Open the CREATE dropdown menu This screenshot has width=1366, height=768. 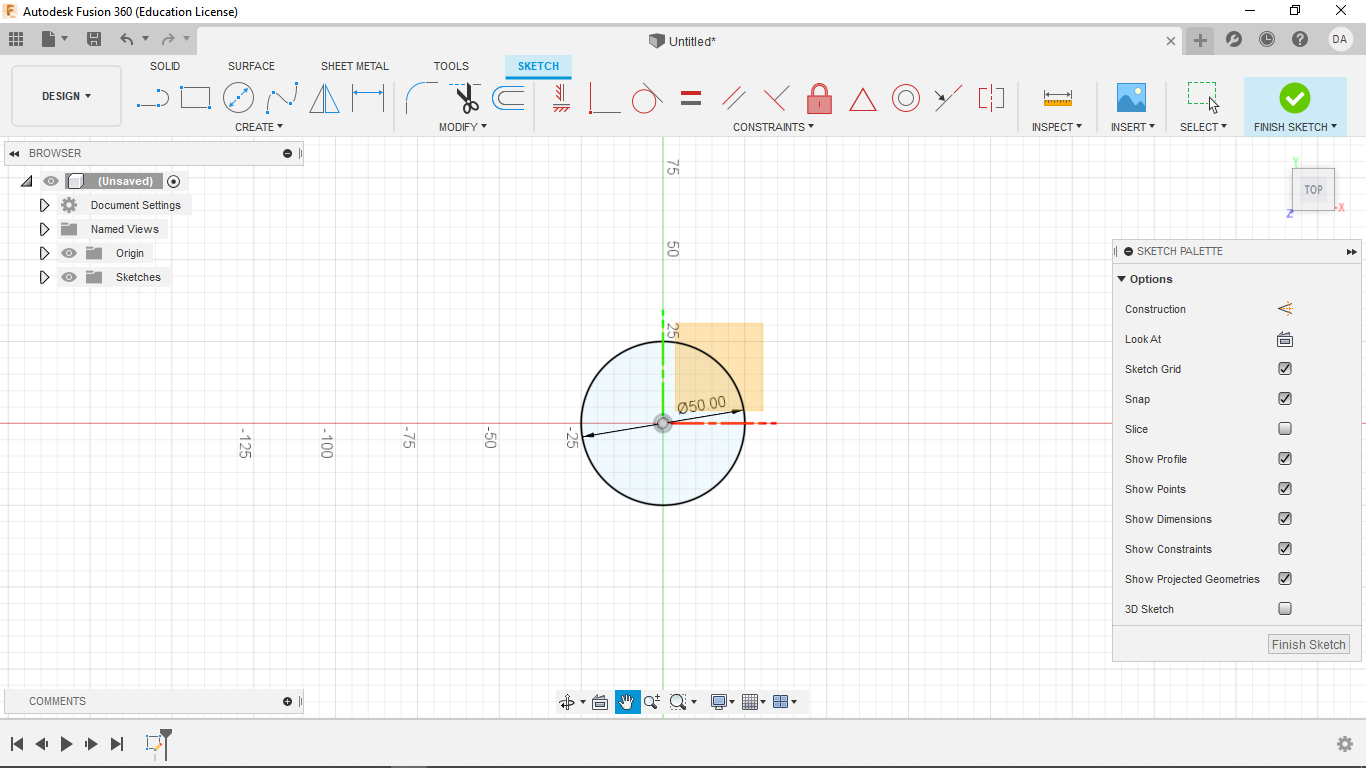point(259,127)
